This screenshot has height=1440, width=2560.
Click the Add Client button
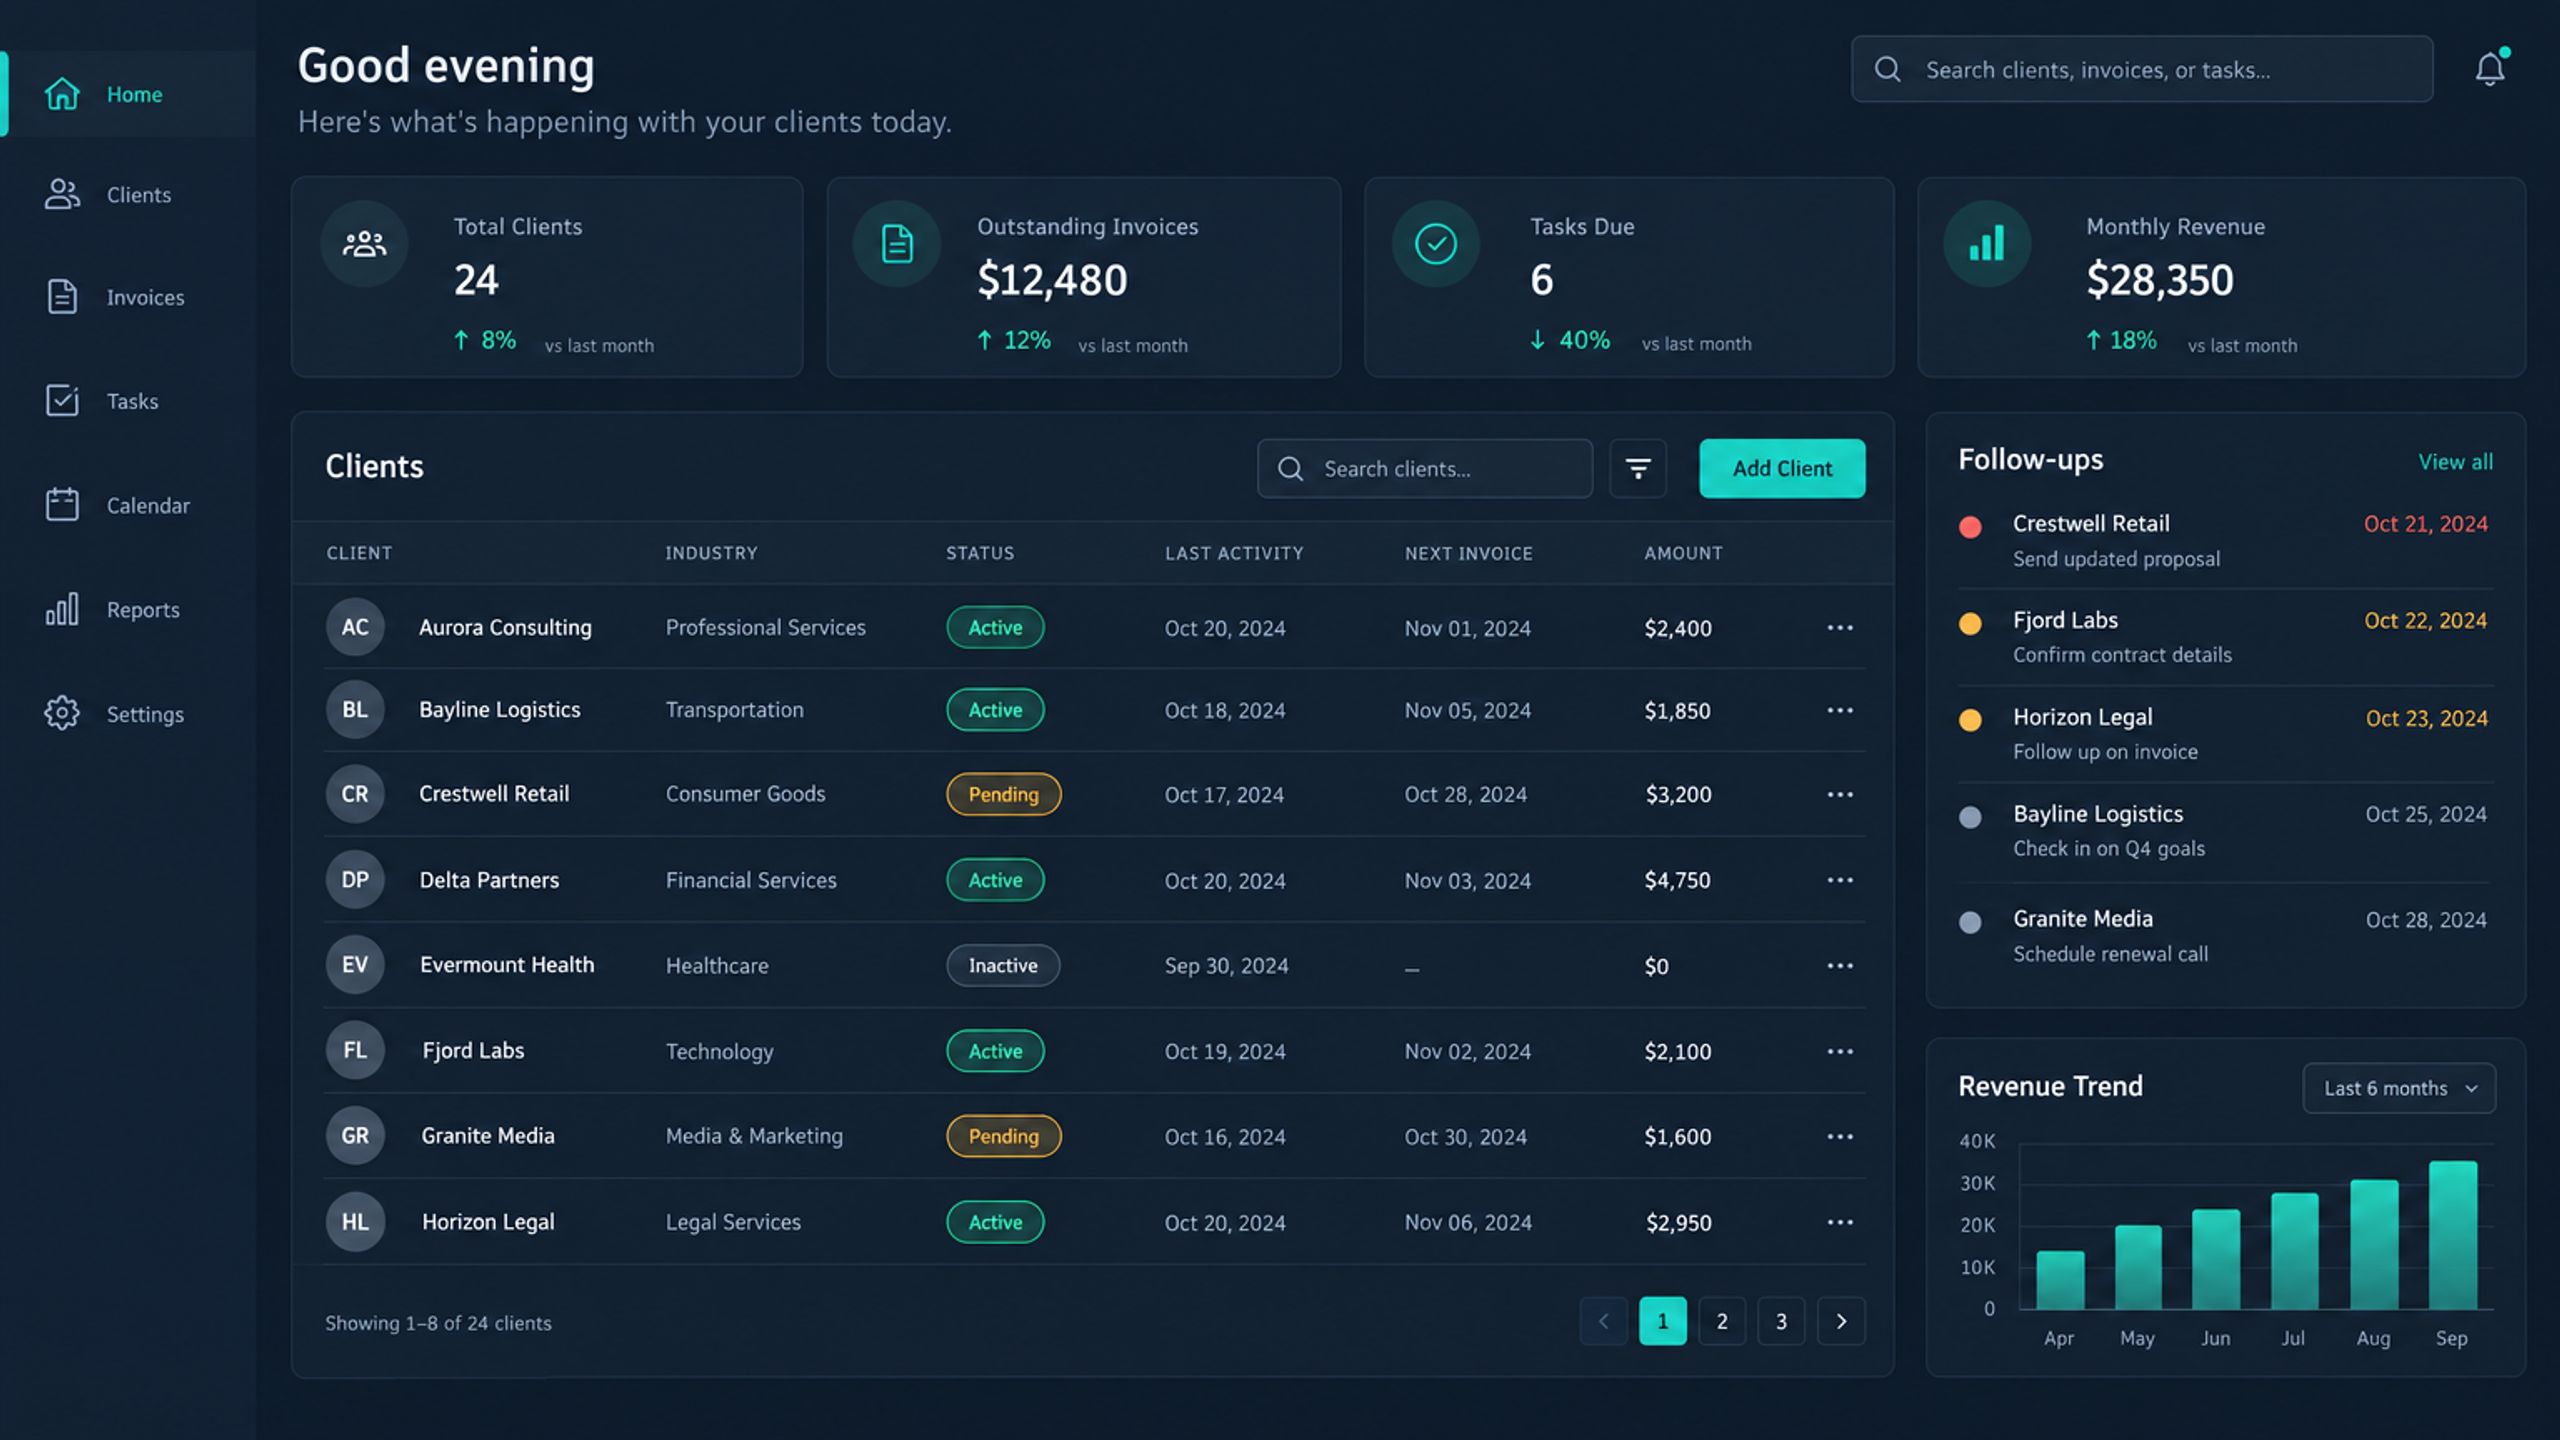(1782, 468)
